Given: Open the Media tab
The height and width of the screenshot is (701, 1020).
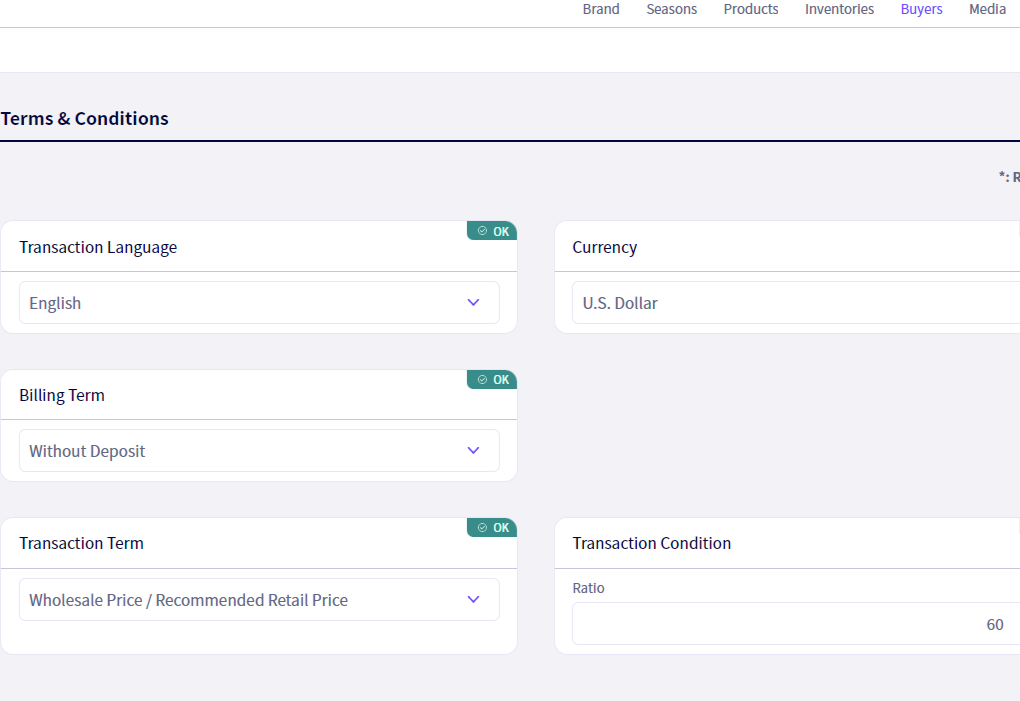Looking at the screenshot, I should (987, 9).
